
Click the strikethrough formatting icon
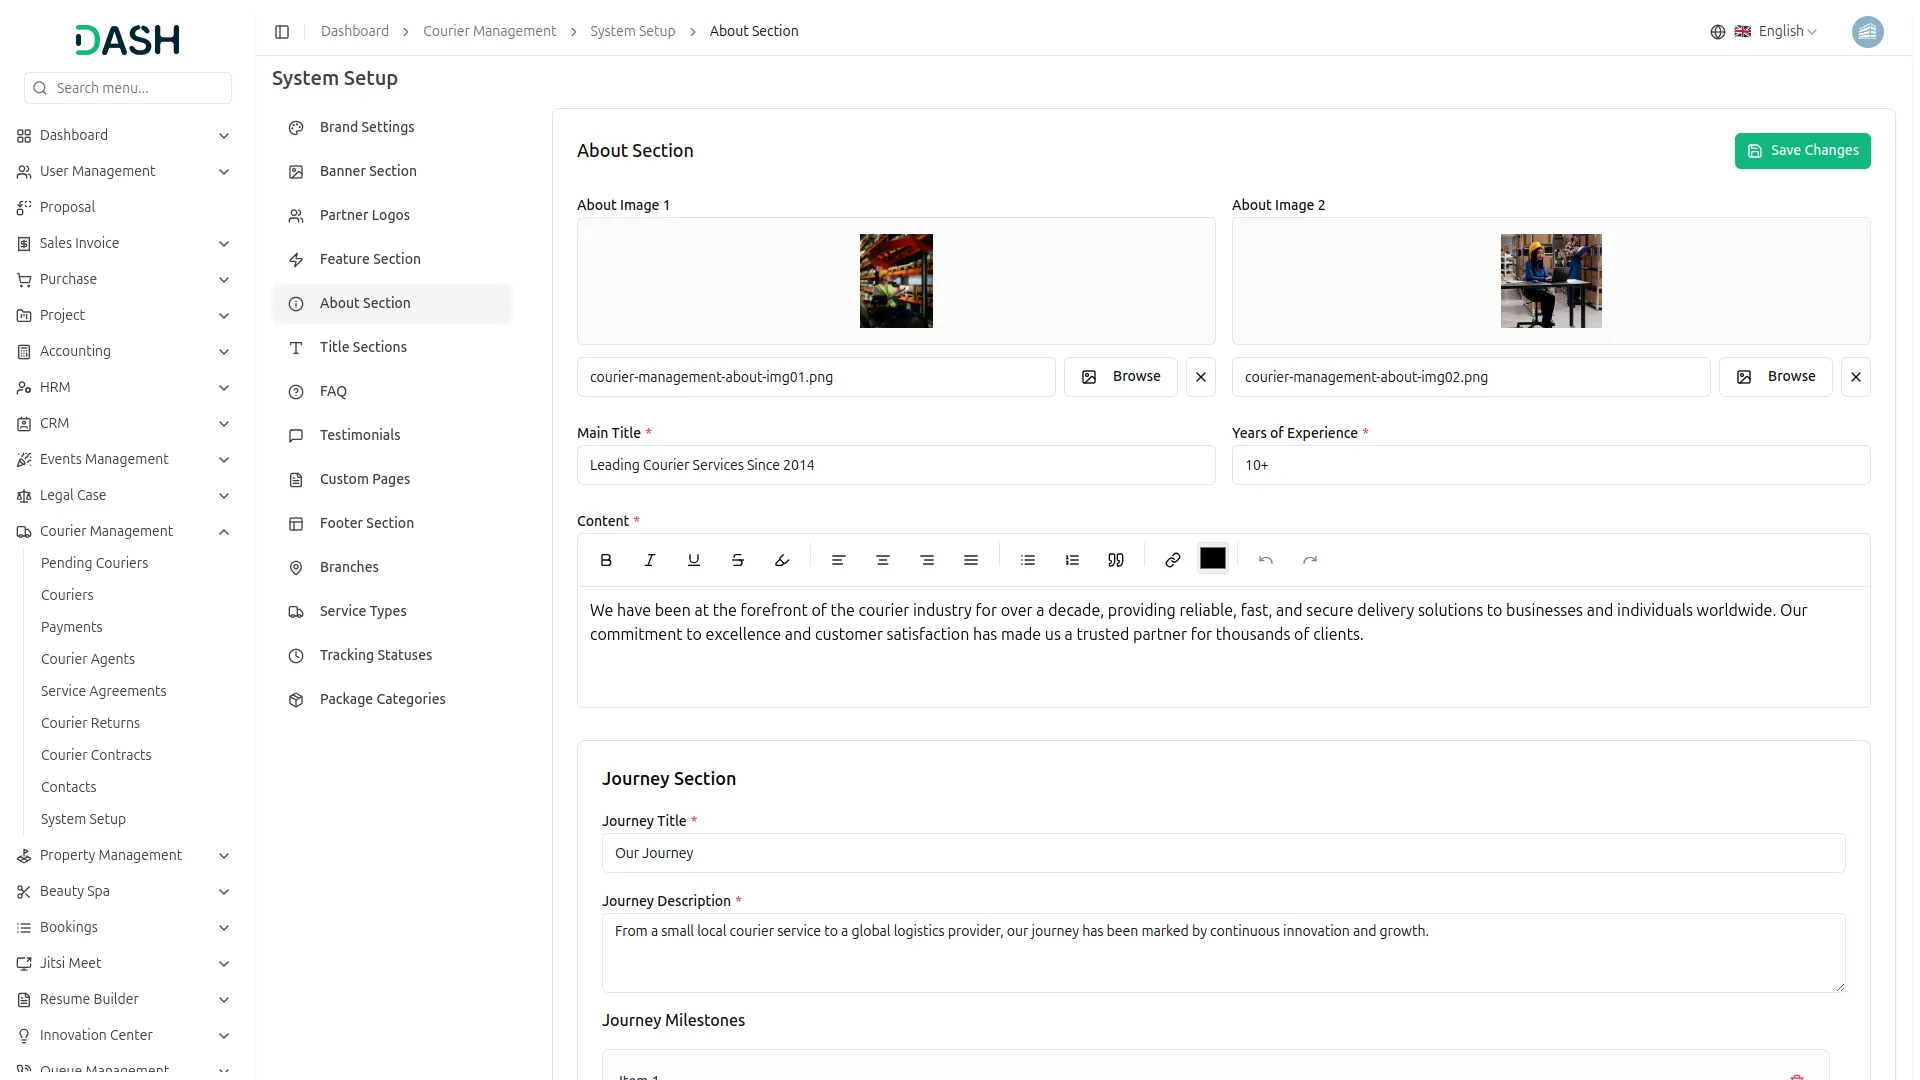pyautogui.click(x=738, y=560)
